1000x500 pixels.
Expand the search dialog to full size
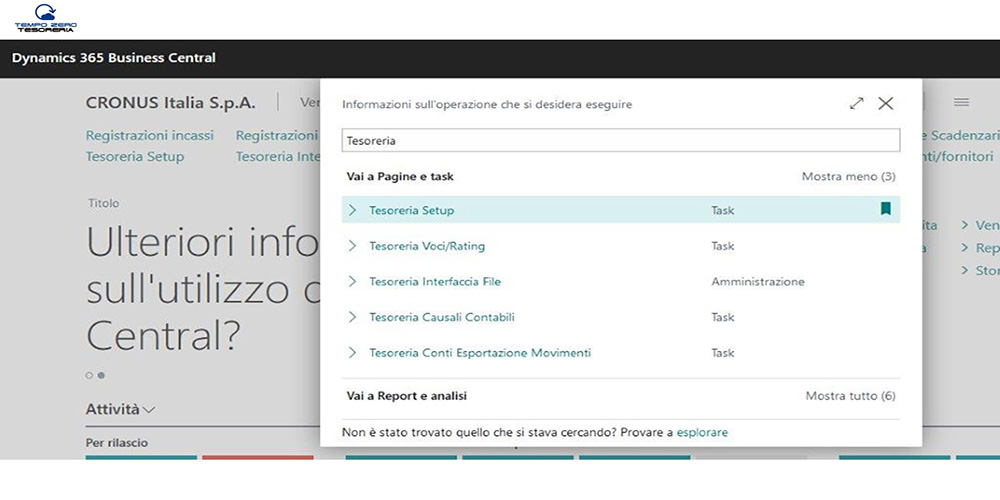[856, 104]
